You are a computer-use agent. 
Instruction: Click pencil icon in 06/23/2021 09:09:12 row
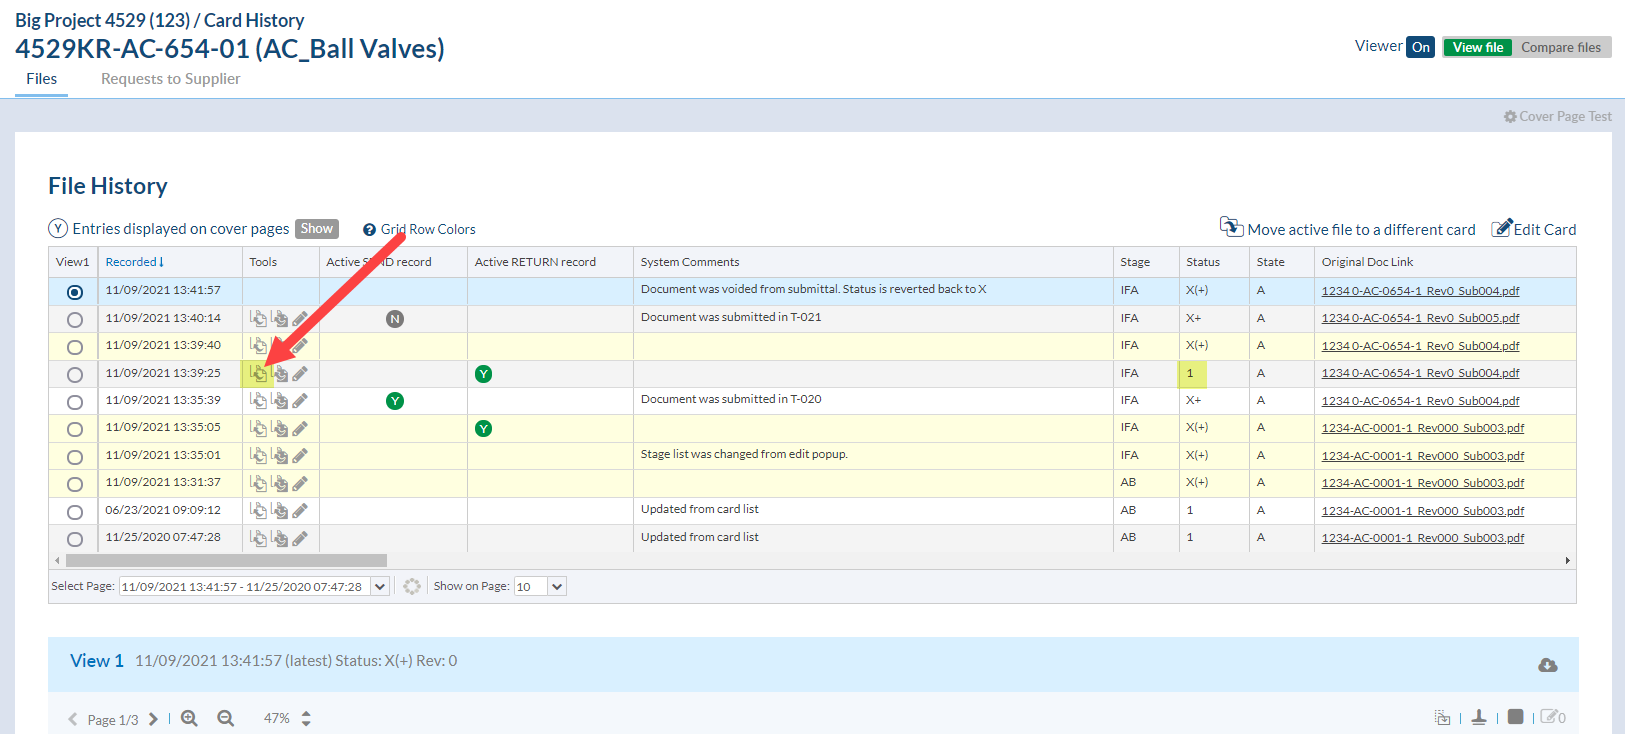(x=300, y=510)
